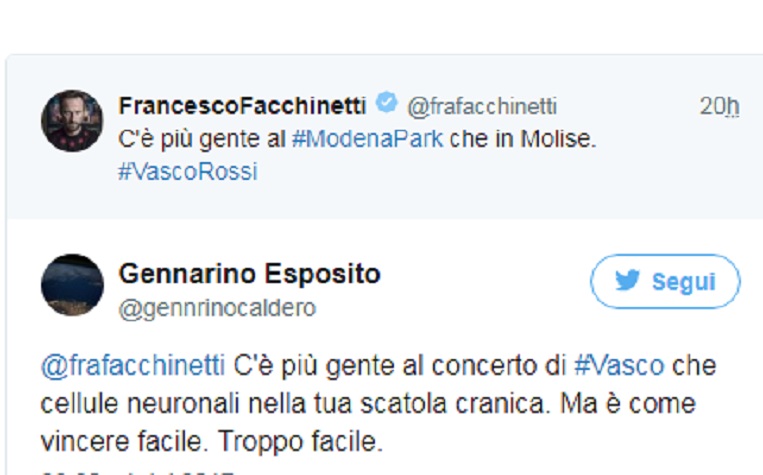Open Gennarino Esposito's avatar image
This screenshot has height=475, width=763.
click(72, 285)
